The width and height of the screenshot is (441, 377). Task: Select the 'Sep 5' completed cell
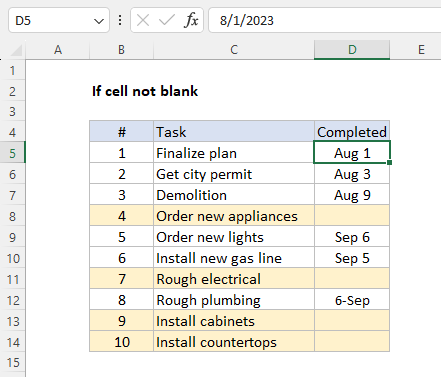pyautogui.click(x=352, y=258)
